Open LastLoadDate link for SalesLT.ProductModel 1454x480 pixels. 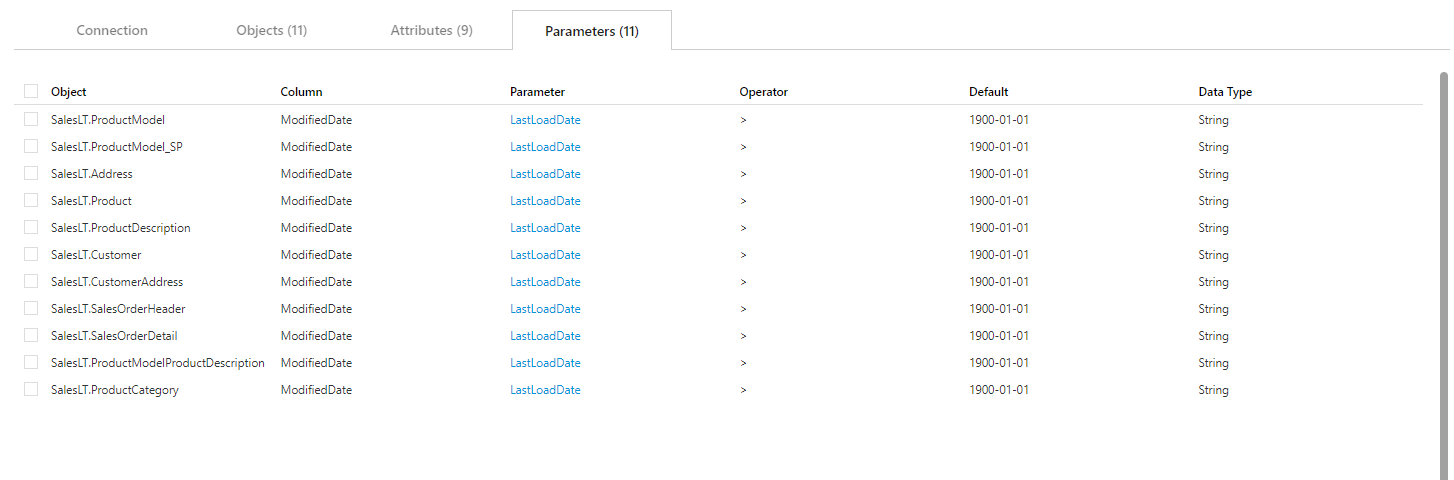tap(545, 120)
